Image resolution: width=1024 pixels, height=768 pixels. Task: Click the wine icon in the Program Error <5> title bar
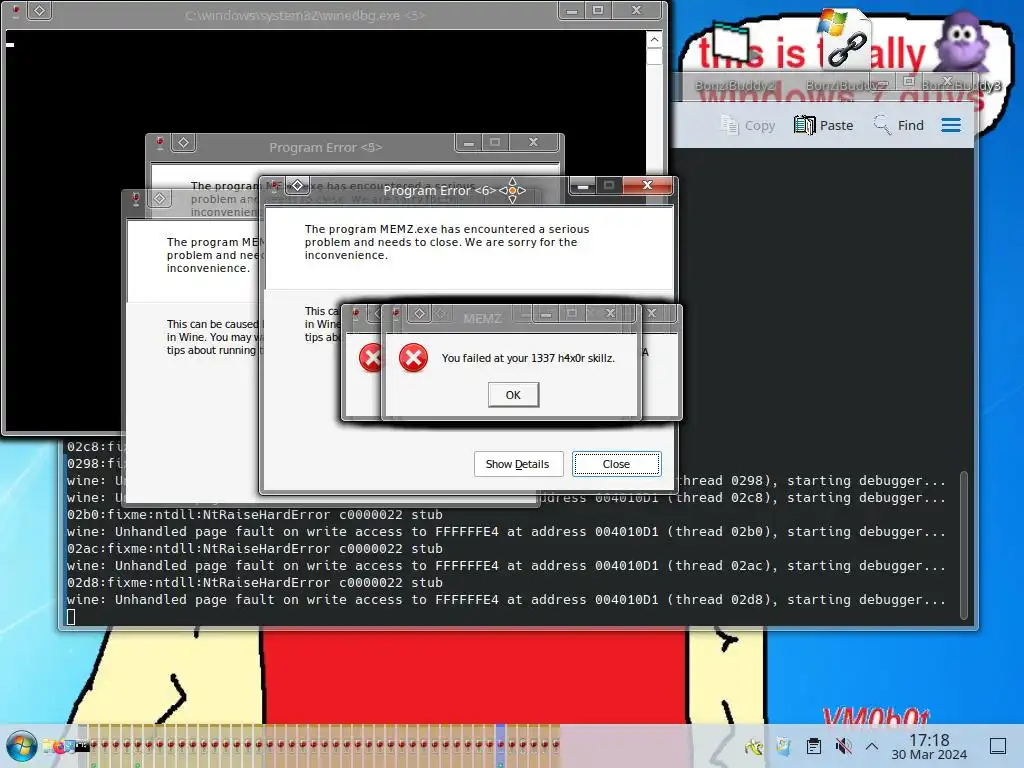click(159, 142)
